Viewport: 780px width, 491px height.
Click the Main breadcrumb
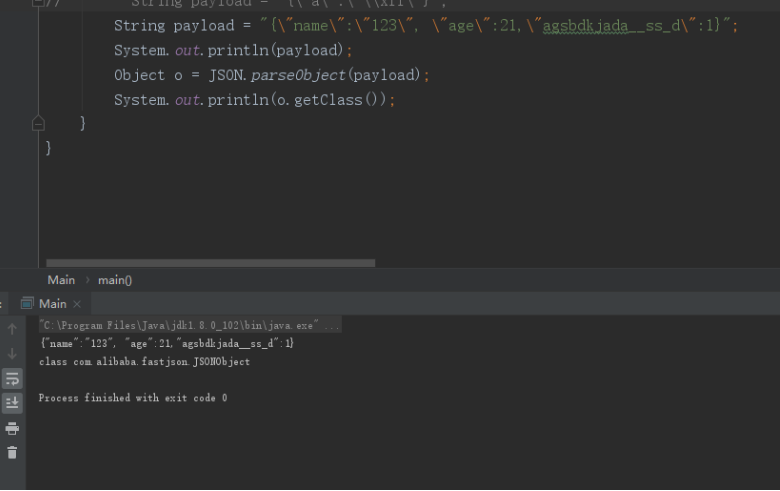tap(61, 280)
